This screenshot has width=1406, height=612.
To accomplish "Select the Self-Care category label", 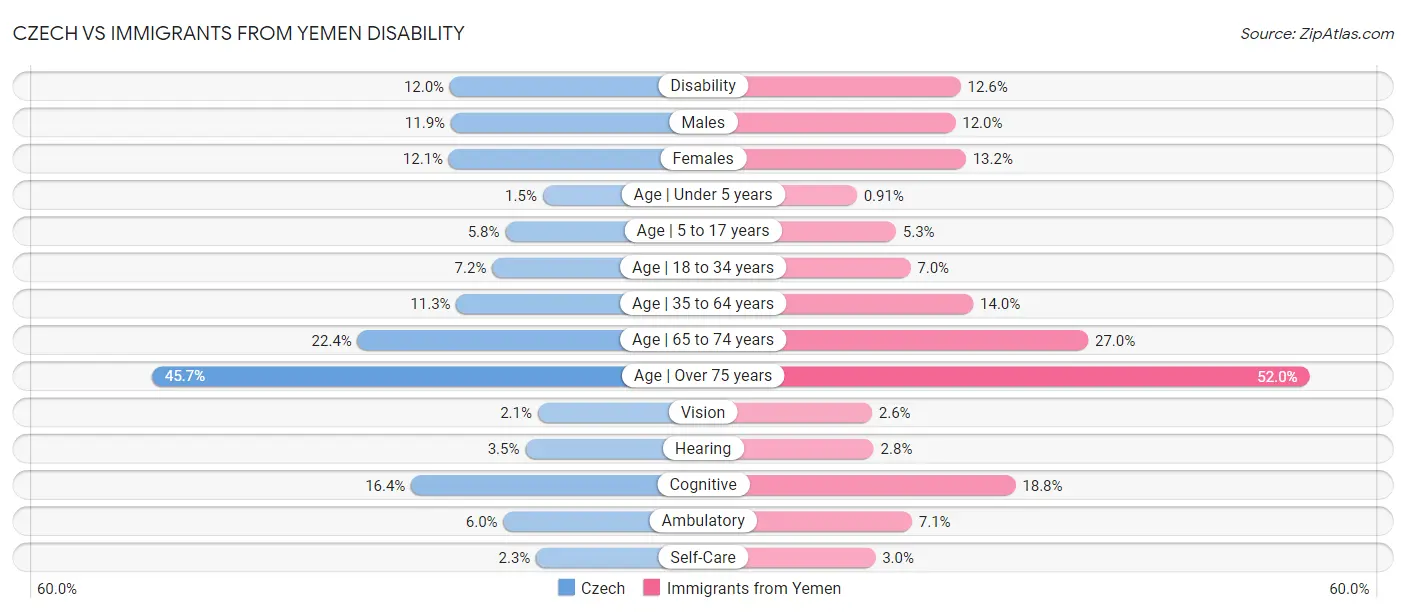I will coord(703,557).
